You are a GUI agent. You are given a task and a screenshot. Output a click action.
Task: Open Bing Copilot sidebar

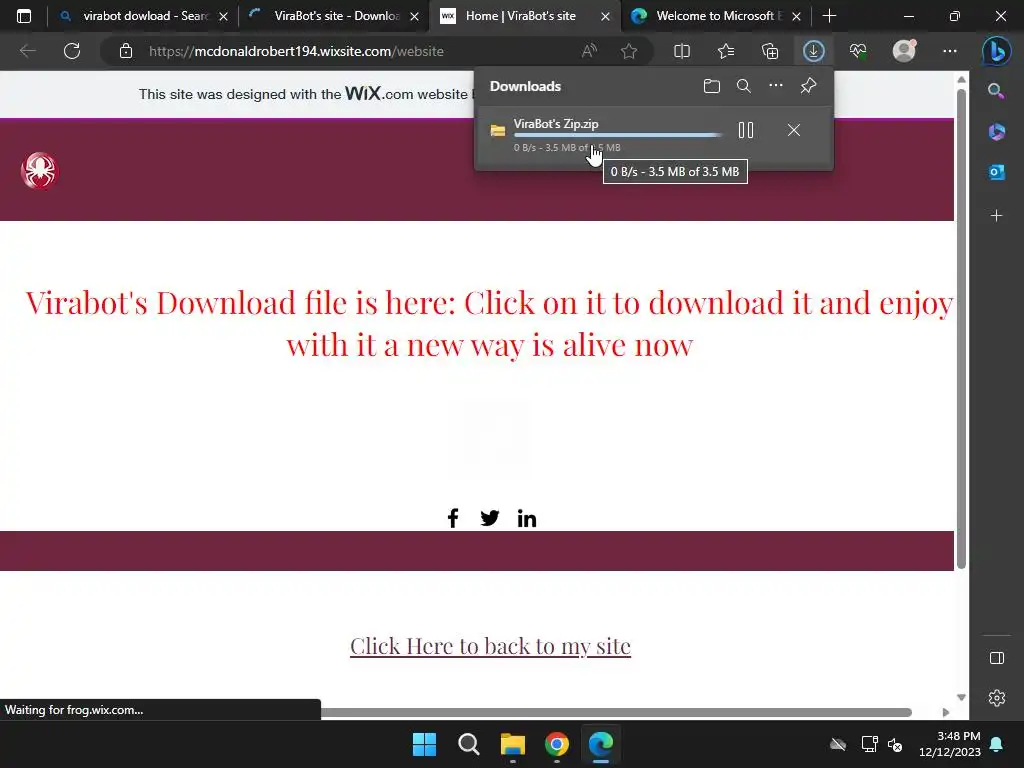(x=997, y=51)
